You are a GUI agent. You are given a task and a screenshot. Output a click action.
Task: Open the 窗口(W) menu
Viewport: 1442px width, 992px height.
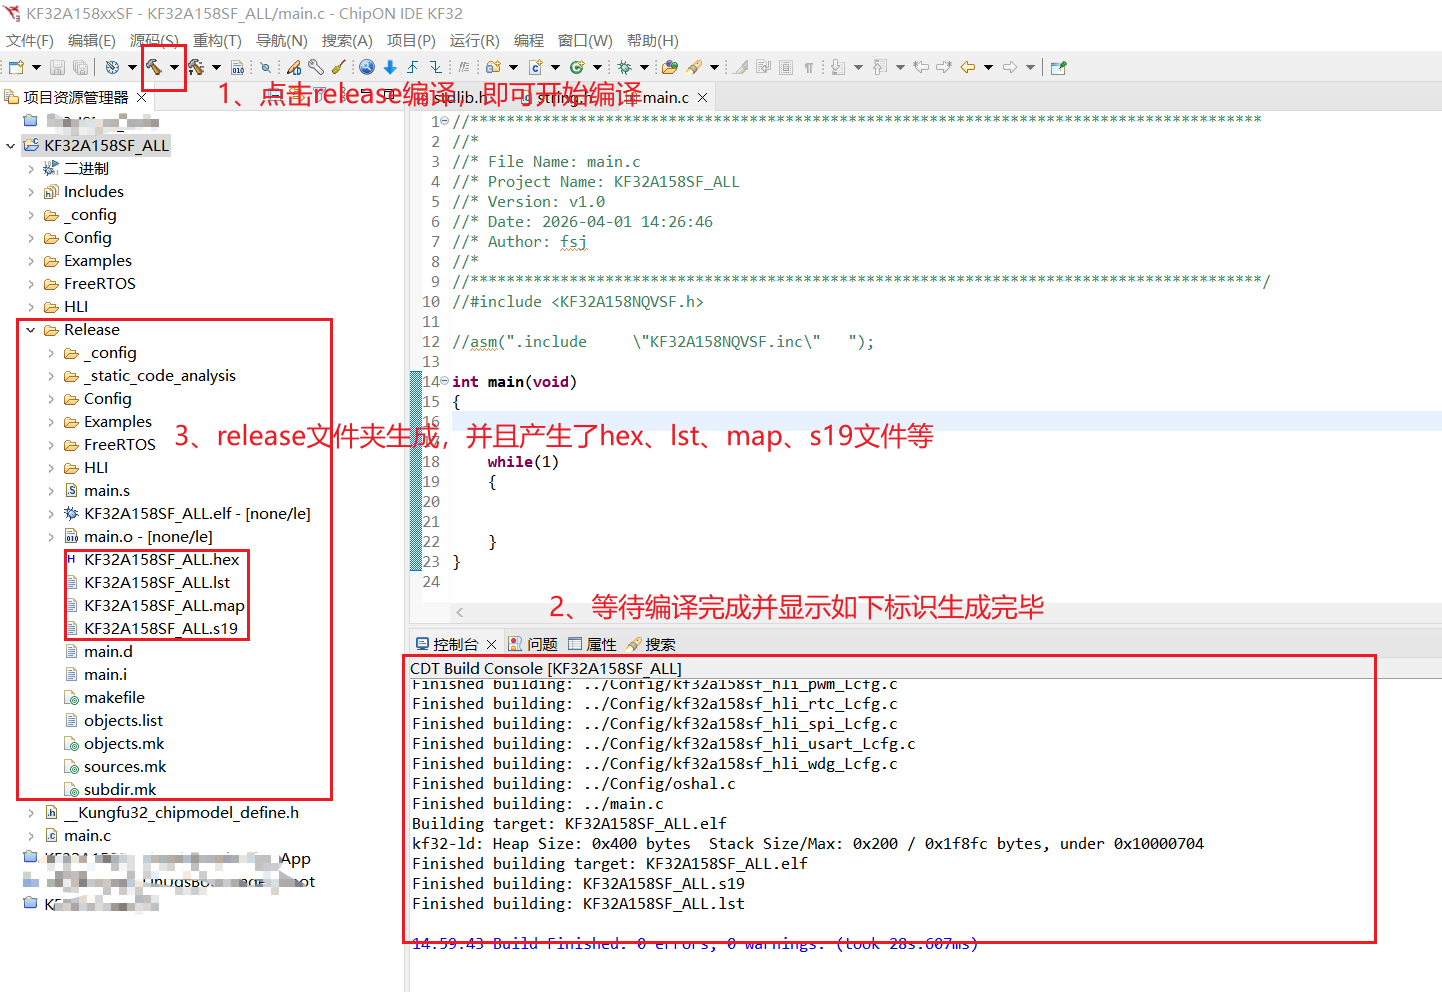585,40
